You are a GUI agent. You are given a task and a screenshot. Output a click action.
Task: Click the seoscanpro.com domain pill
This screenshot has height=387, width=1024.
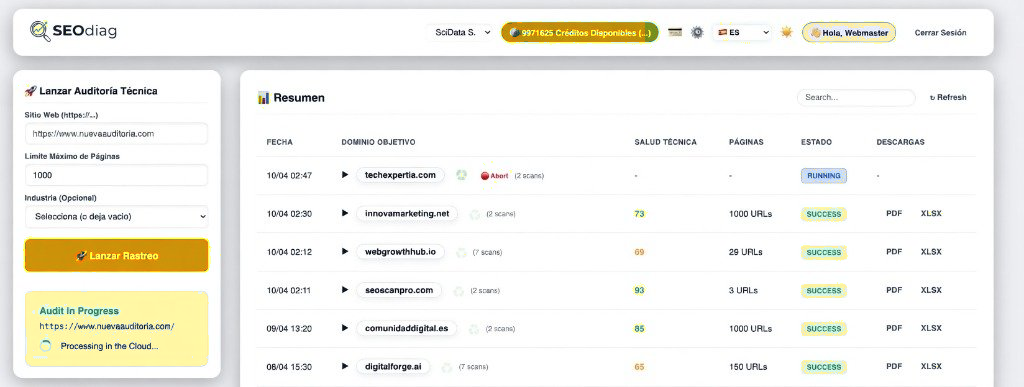click(398, 290)
